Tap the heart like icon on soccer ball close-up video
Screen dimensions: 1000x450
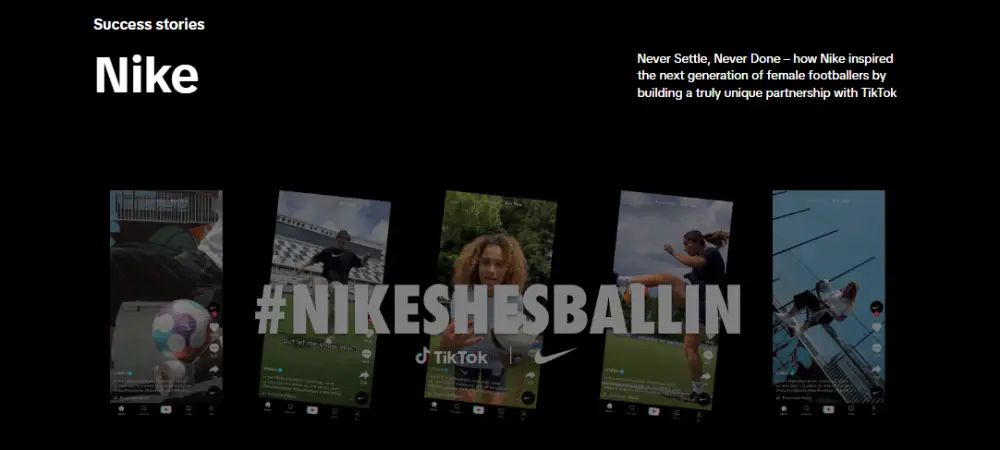pos(214,328)
